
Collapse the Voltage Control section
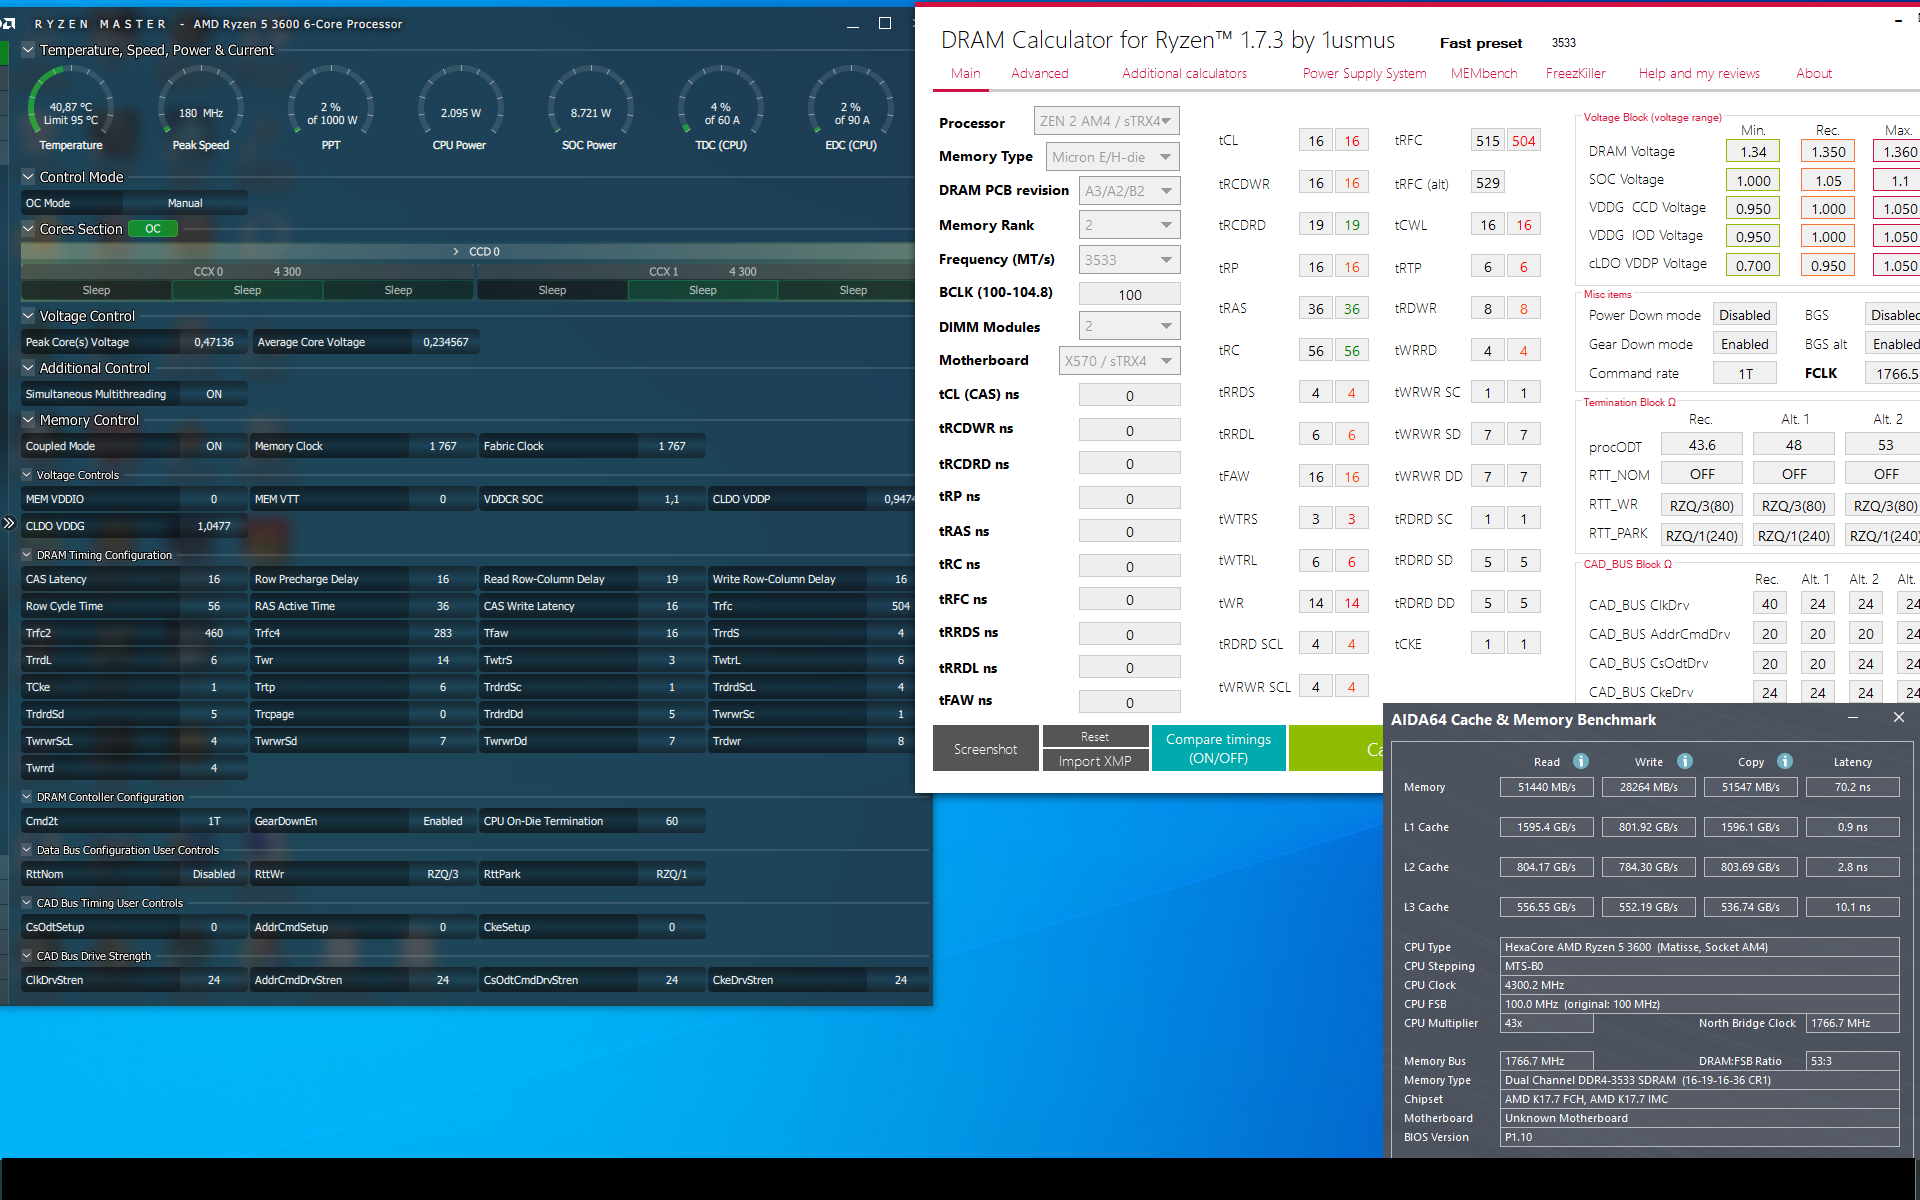pyautogui.click(x=28, y=316)
